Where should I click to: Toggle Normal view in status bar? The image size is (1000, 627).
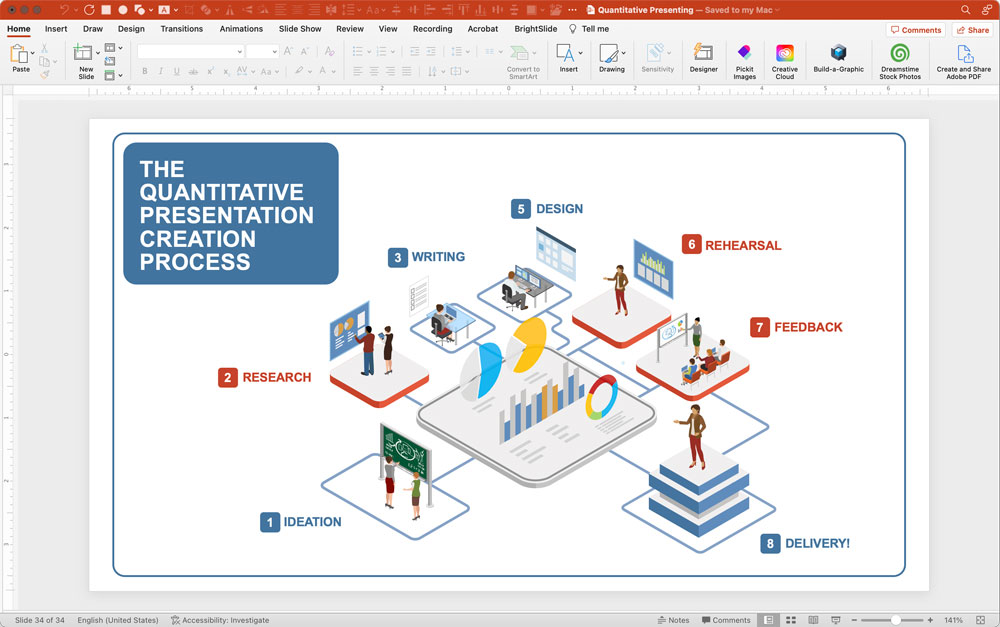pyautogui.click(x=768, y=620)
